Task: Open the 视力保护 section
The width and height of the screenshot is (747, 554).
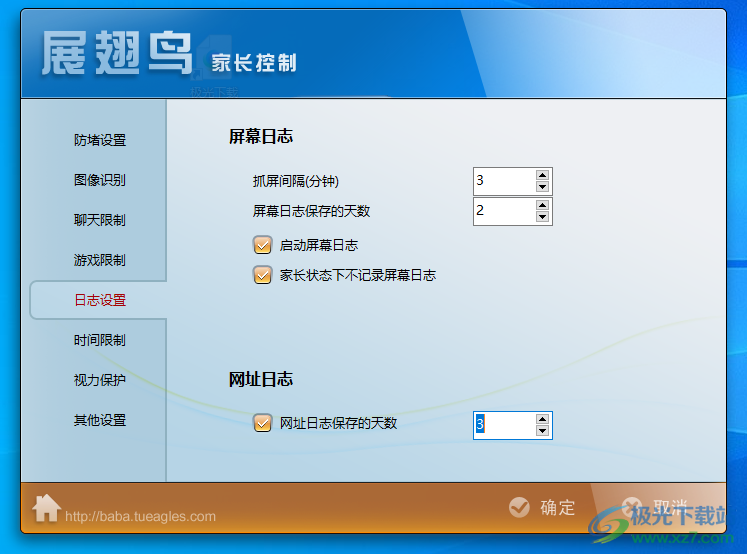Action: [100, 380]
